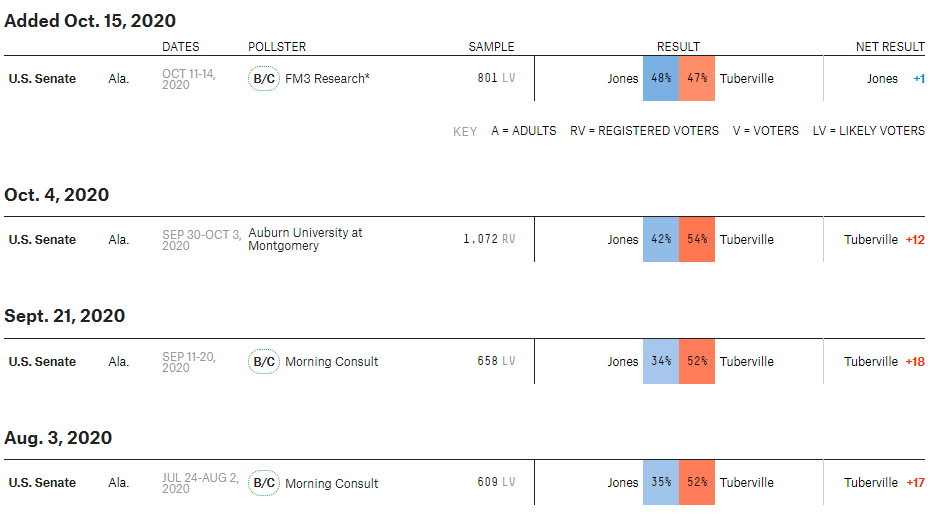The width and height of the screenshot is (949, 526).
Task: Click the POLLSTER column header
Action: point(277,47)
